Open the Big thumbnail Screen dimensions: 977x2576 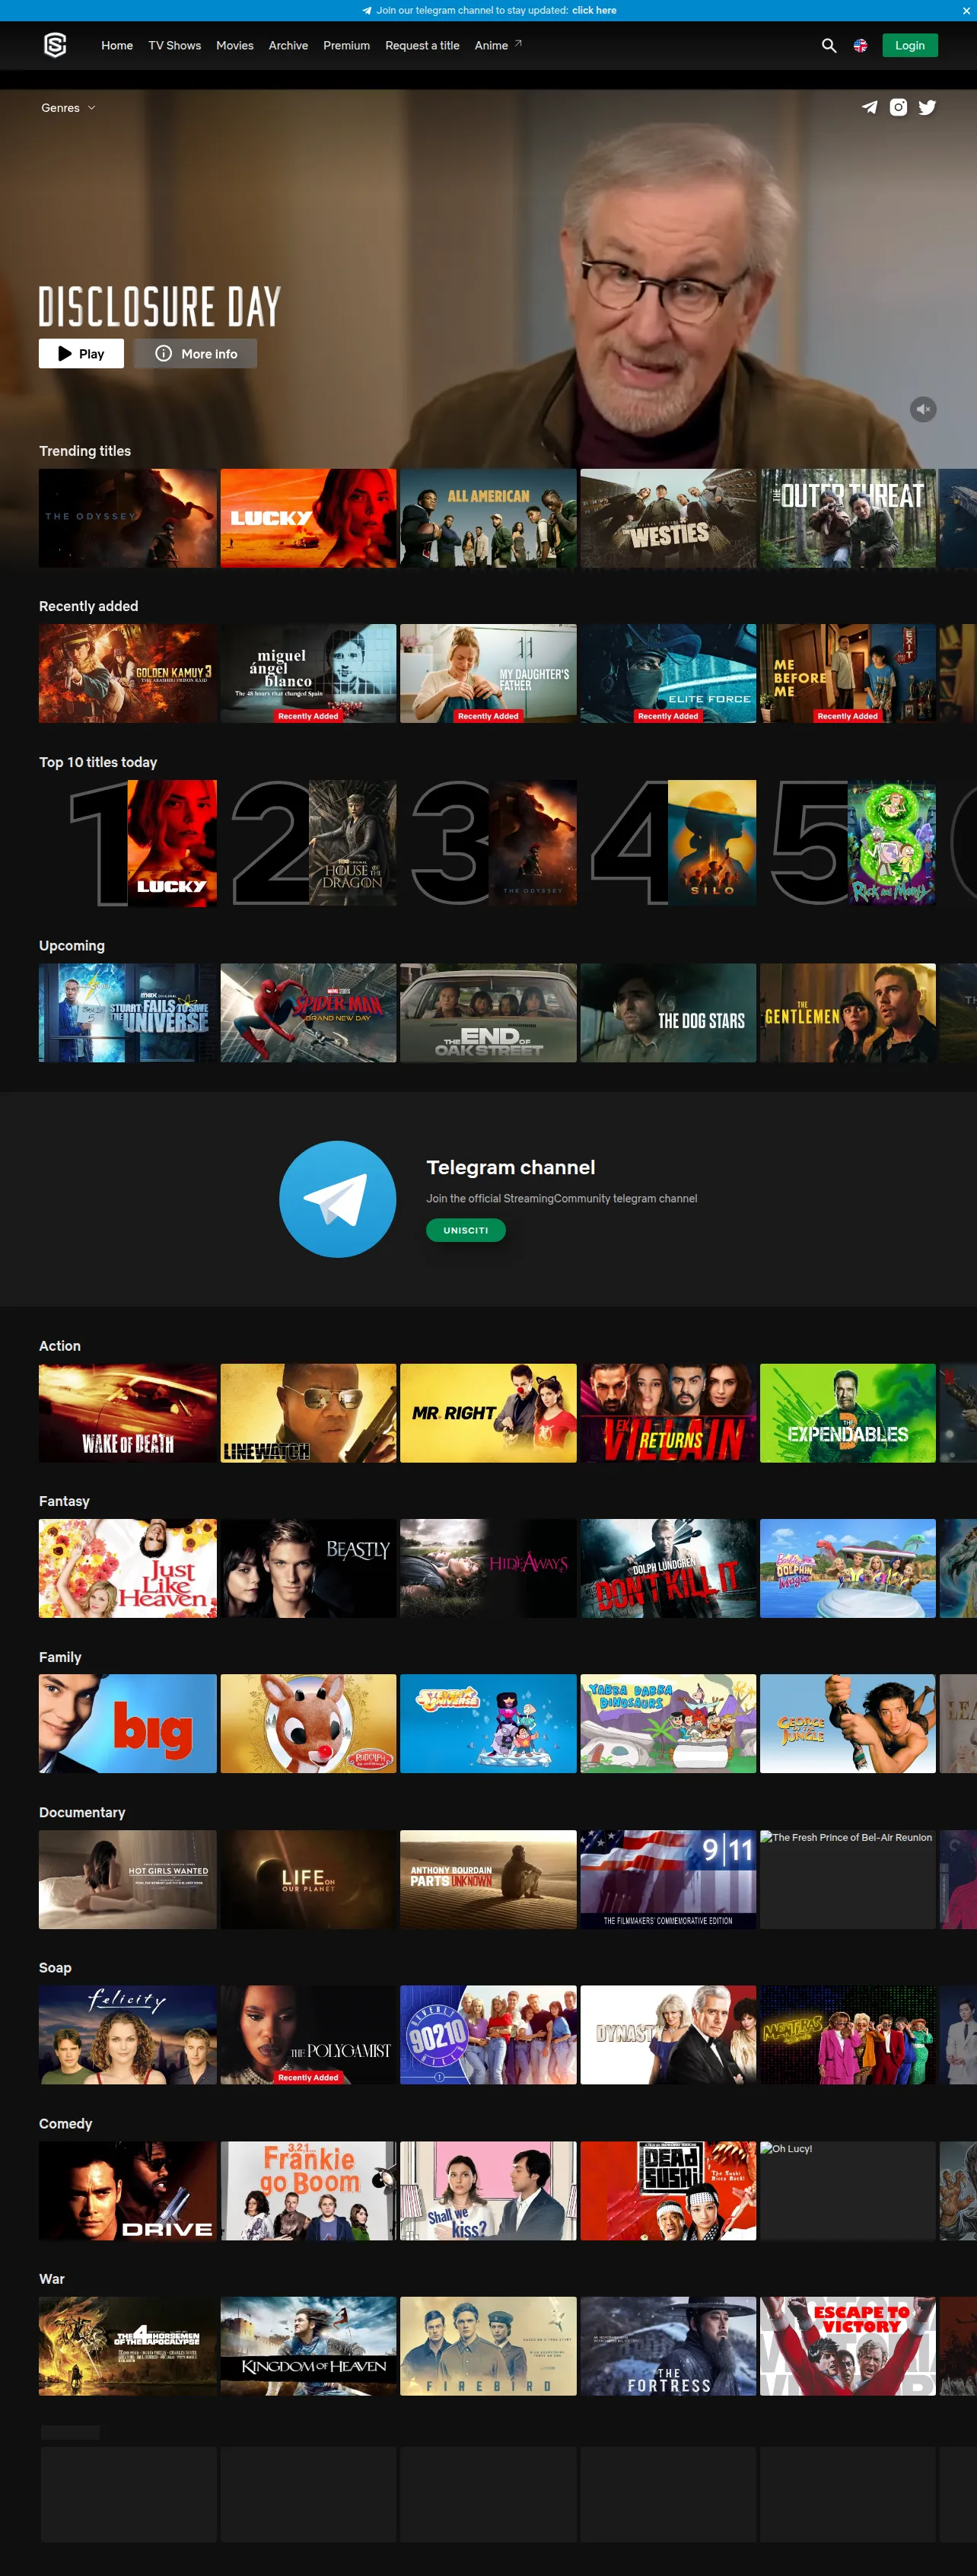(128, 1723)
